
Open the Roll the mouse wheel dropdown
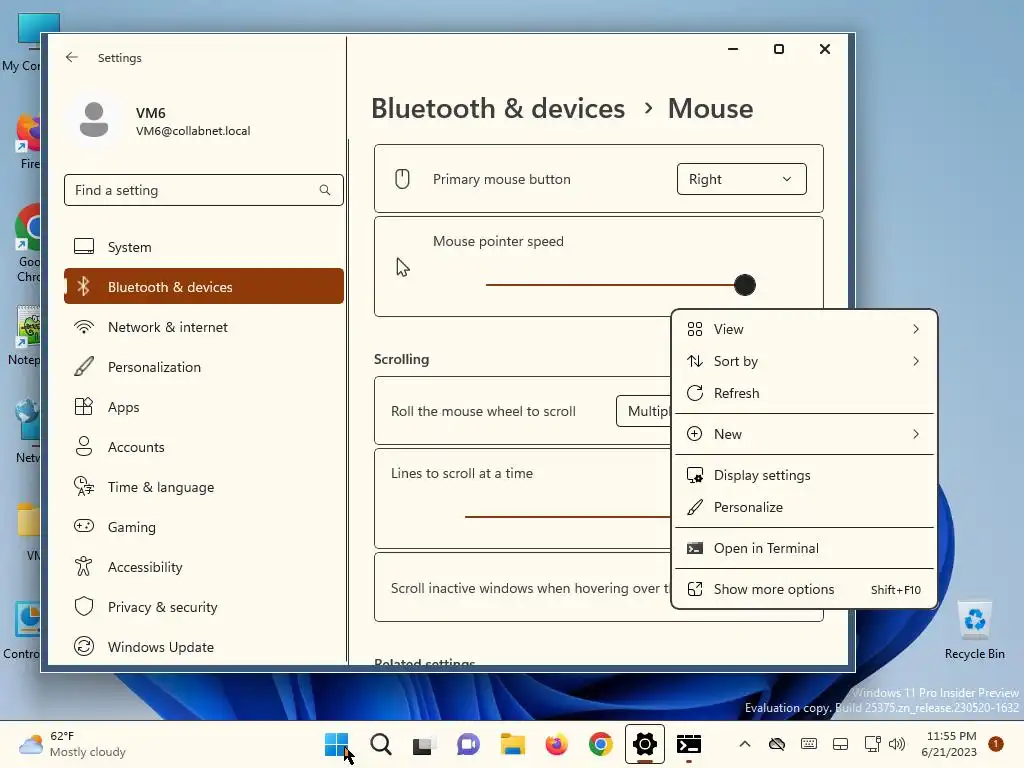(644, 411)
